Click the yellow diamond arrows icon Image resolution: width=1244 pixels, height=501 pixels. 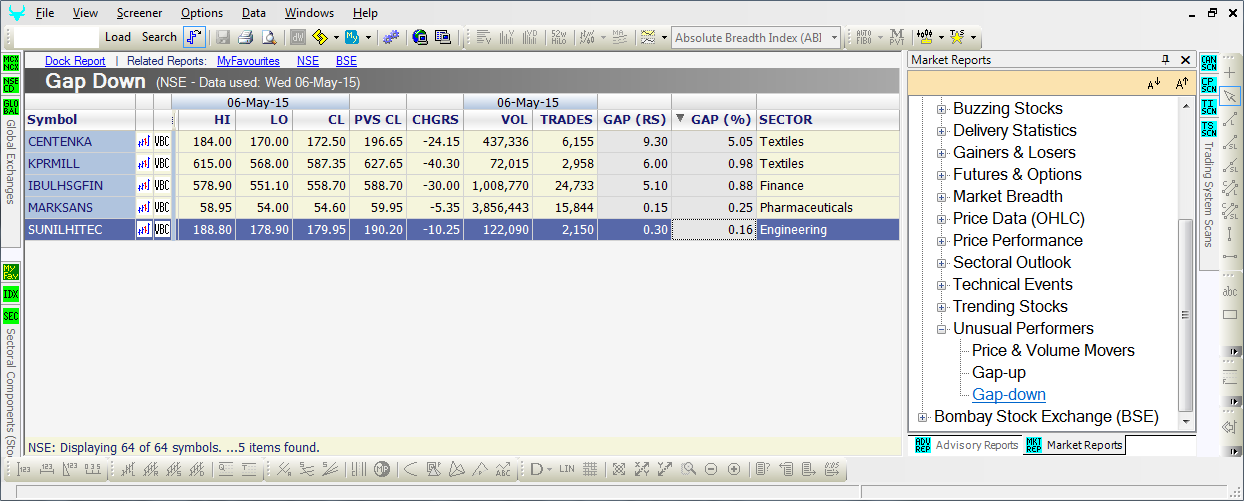pyautogui.click(x=320, y=37)
